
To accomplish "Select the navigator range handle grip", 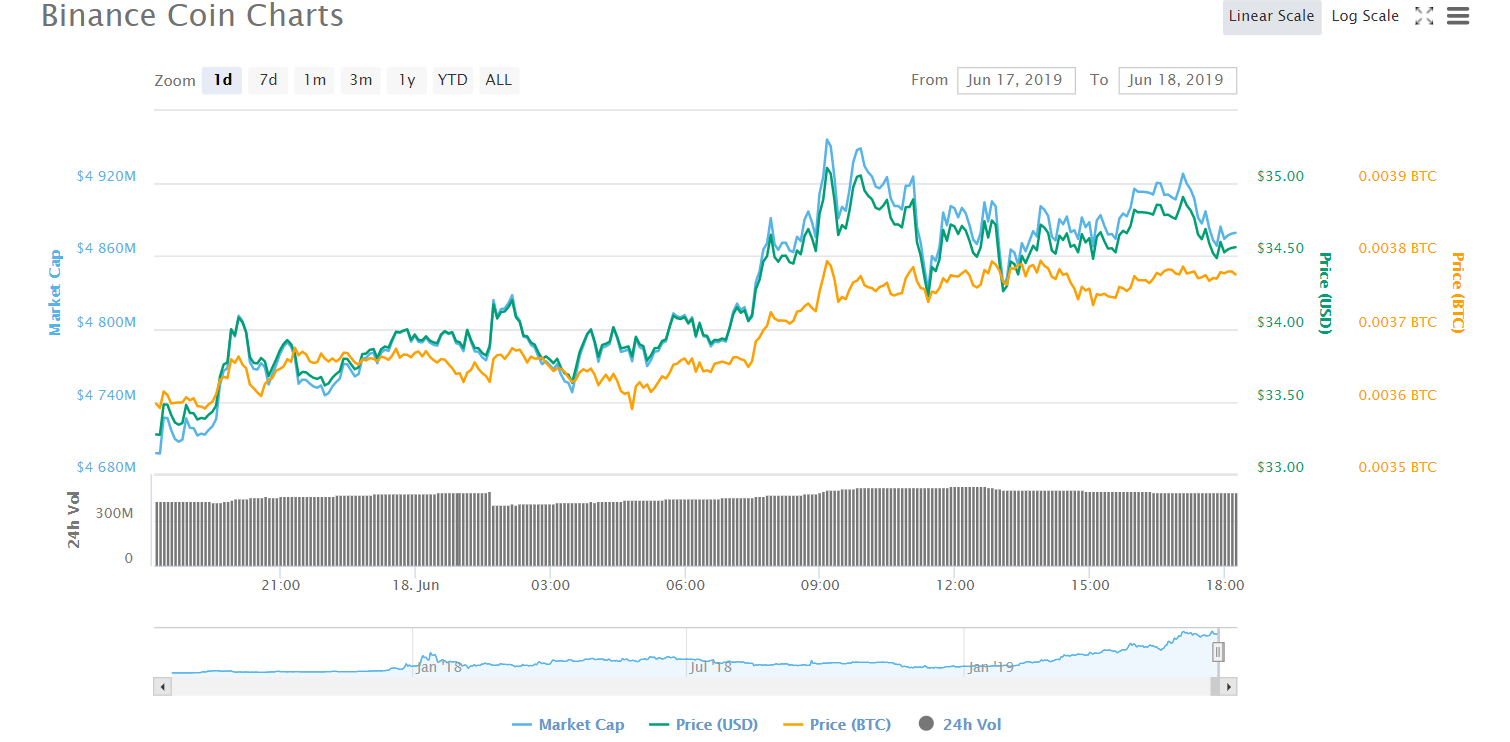I will pos(1218,652).
